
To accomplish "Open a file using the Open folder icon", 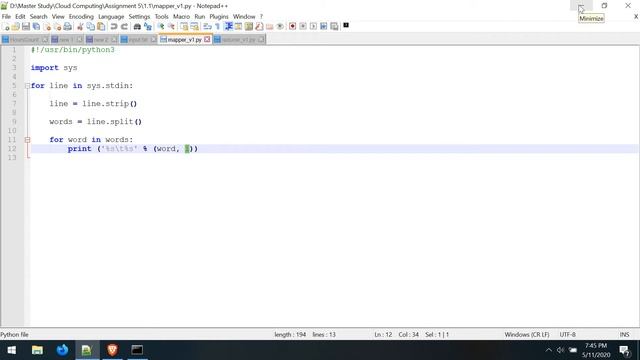I will pyautogui.click(x=16, y=27).
